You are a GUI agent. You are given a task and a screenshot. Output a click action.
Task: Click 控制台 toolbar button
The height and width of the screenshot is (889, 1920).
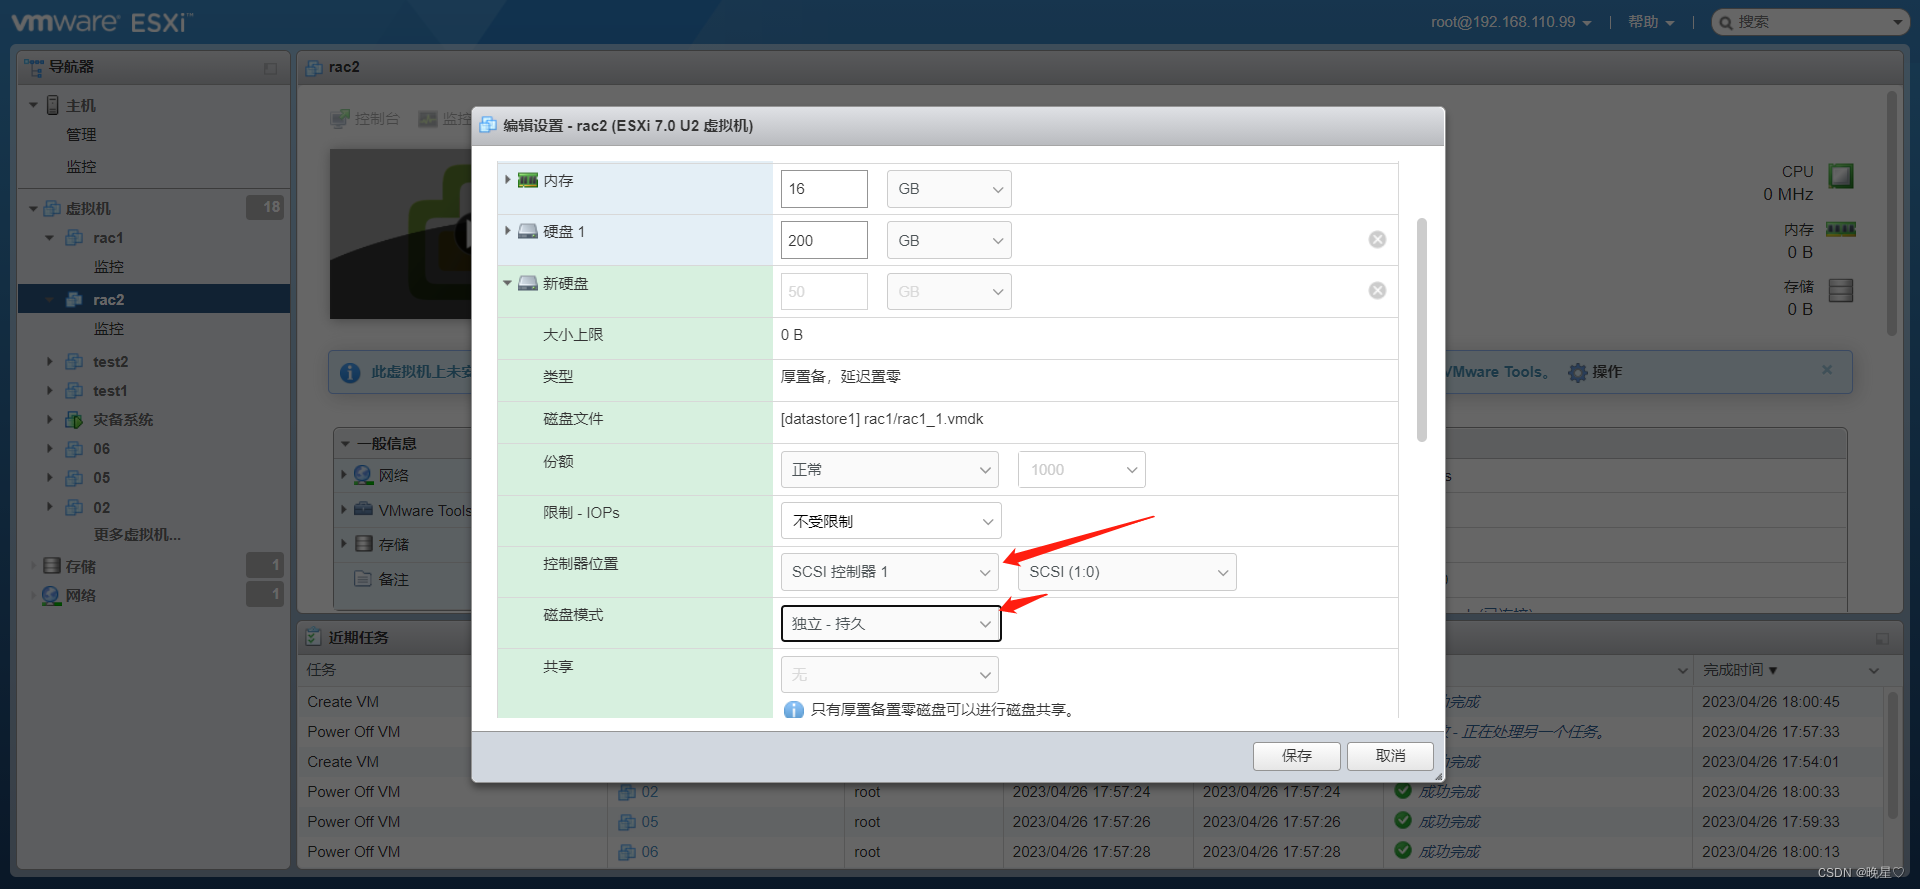pos(366,119)
